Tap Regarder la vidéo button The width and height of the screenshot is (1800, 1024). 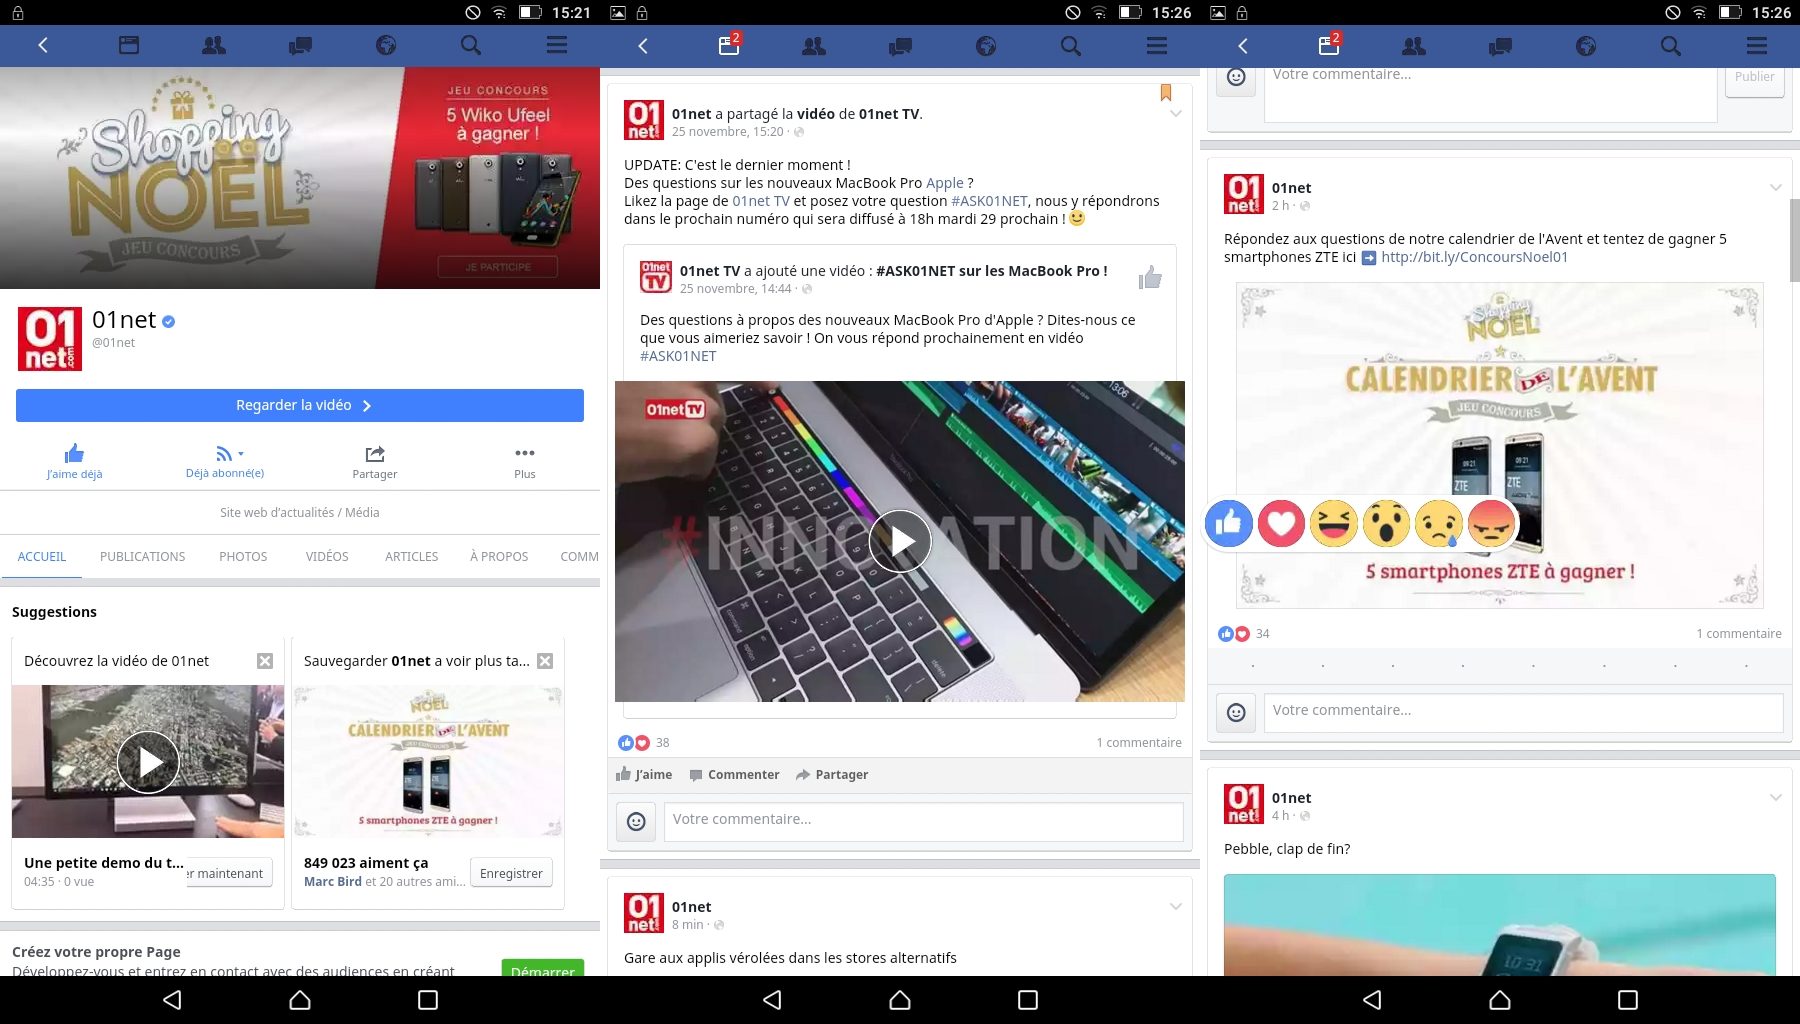point(300,405)
